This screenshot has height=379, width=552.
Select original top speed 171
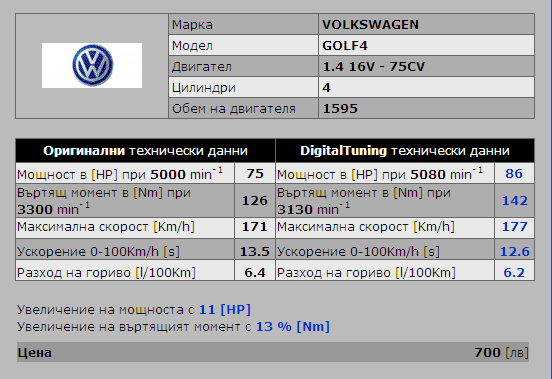click(x=255, y=227)
